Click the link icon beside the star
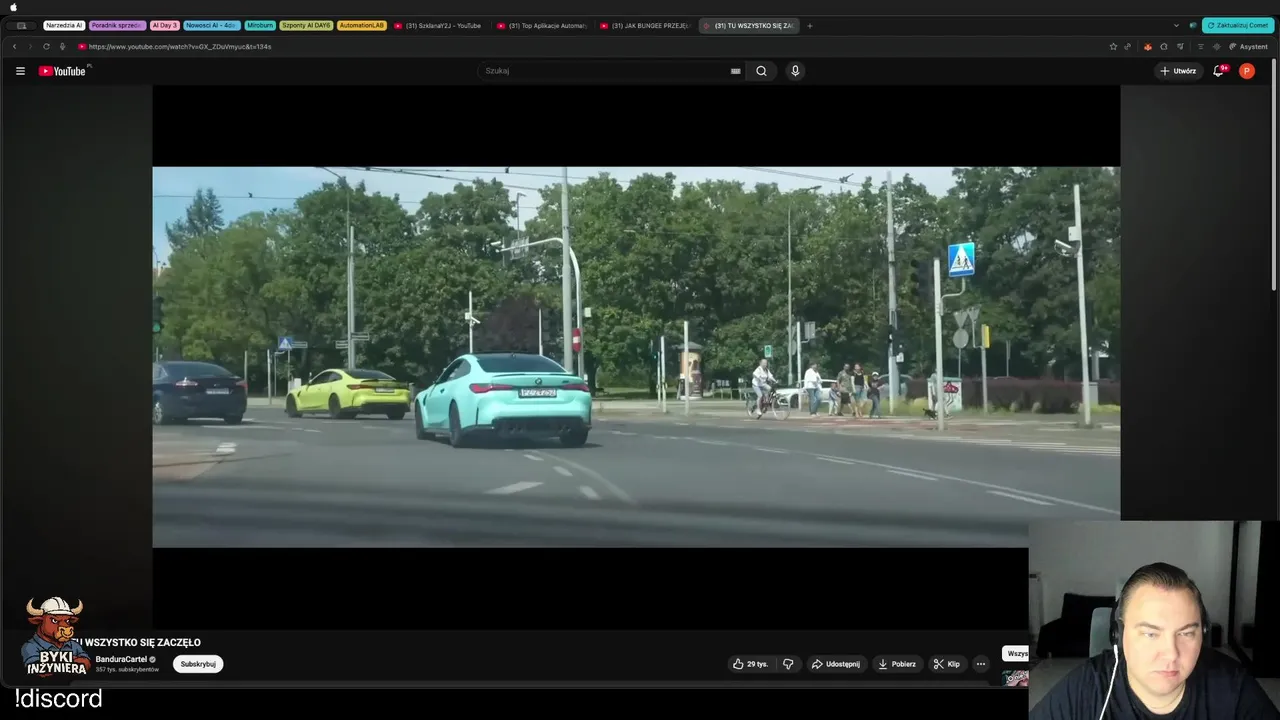1280x720 pixels. tap(1128, 47)
